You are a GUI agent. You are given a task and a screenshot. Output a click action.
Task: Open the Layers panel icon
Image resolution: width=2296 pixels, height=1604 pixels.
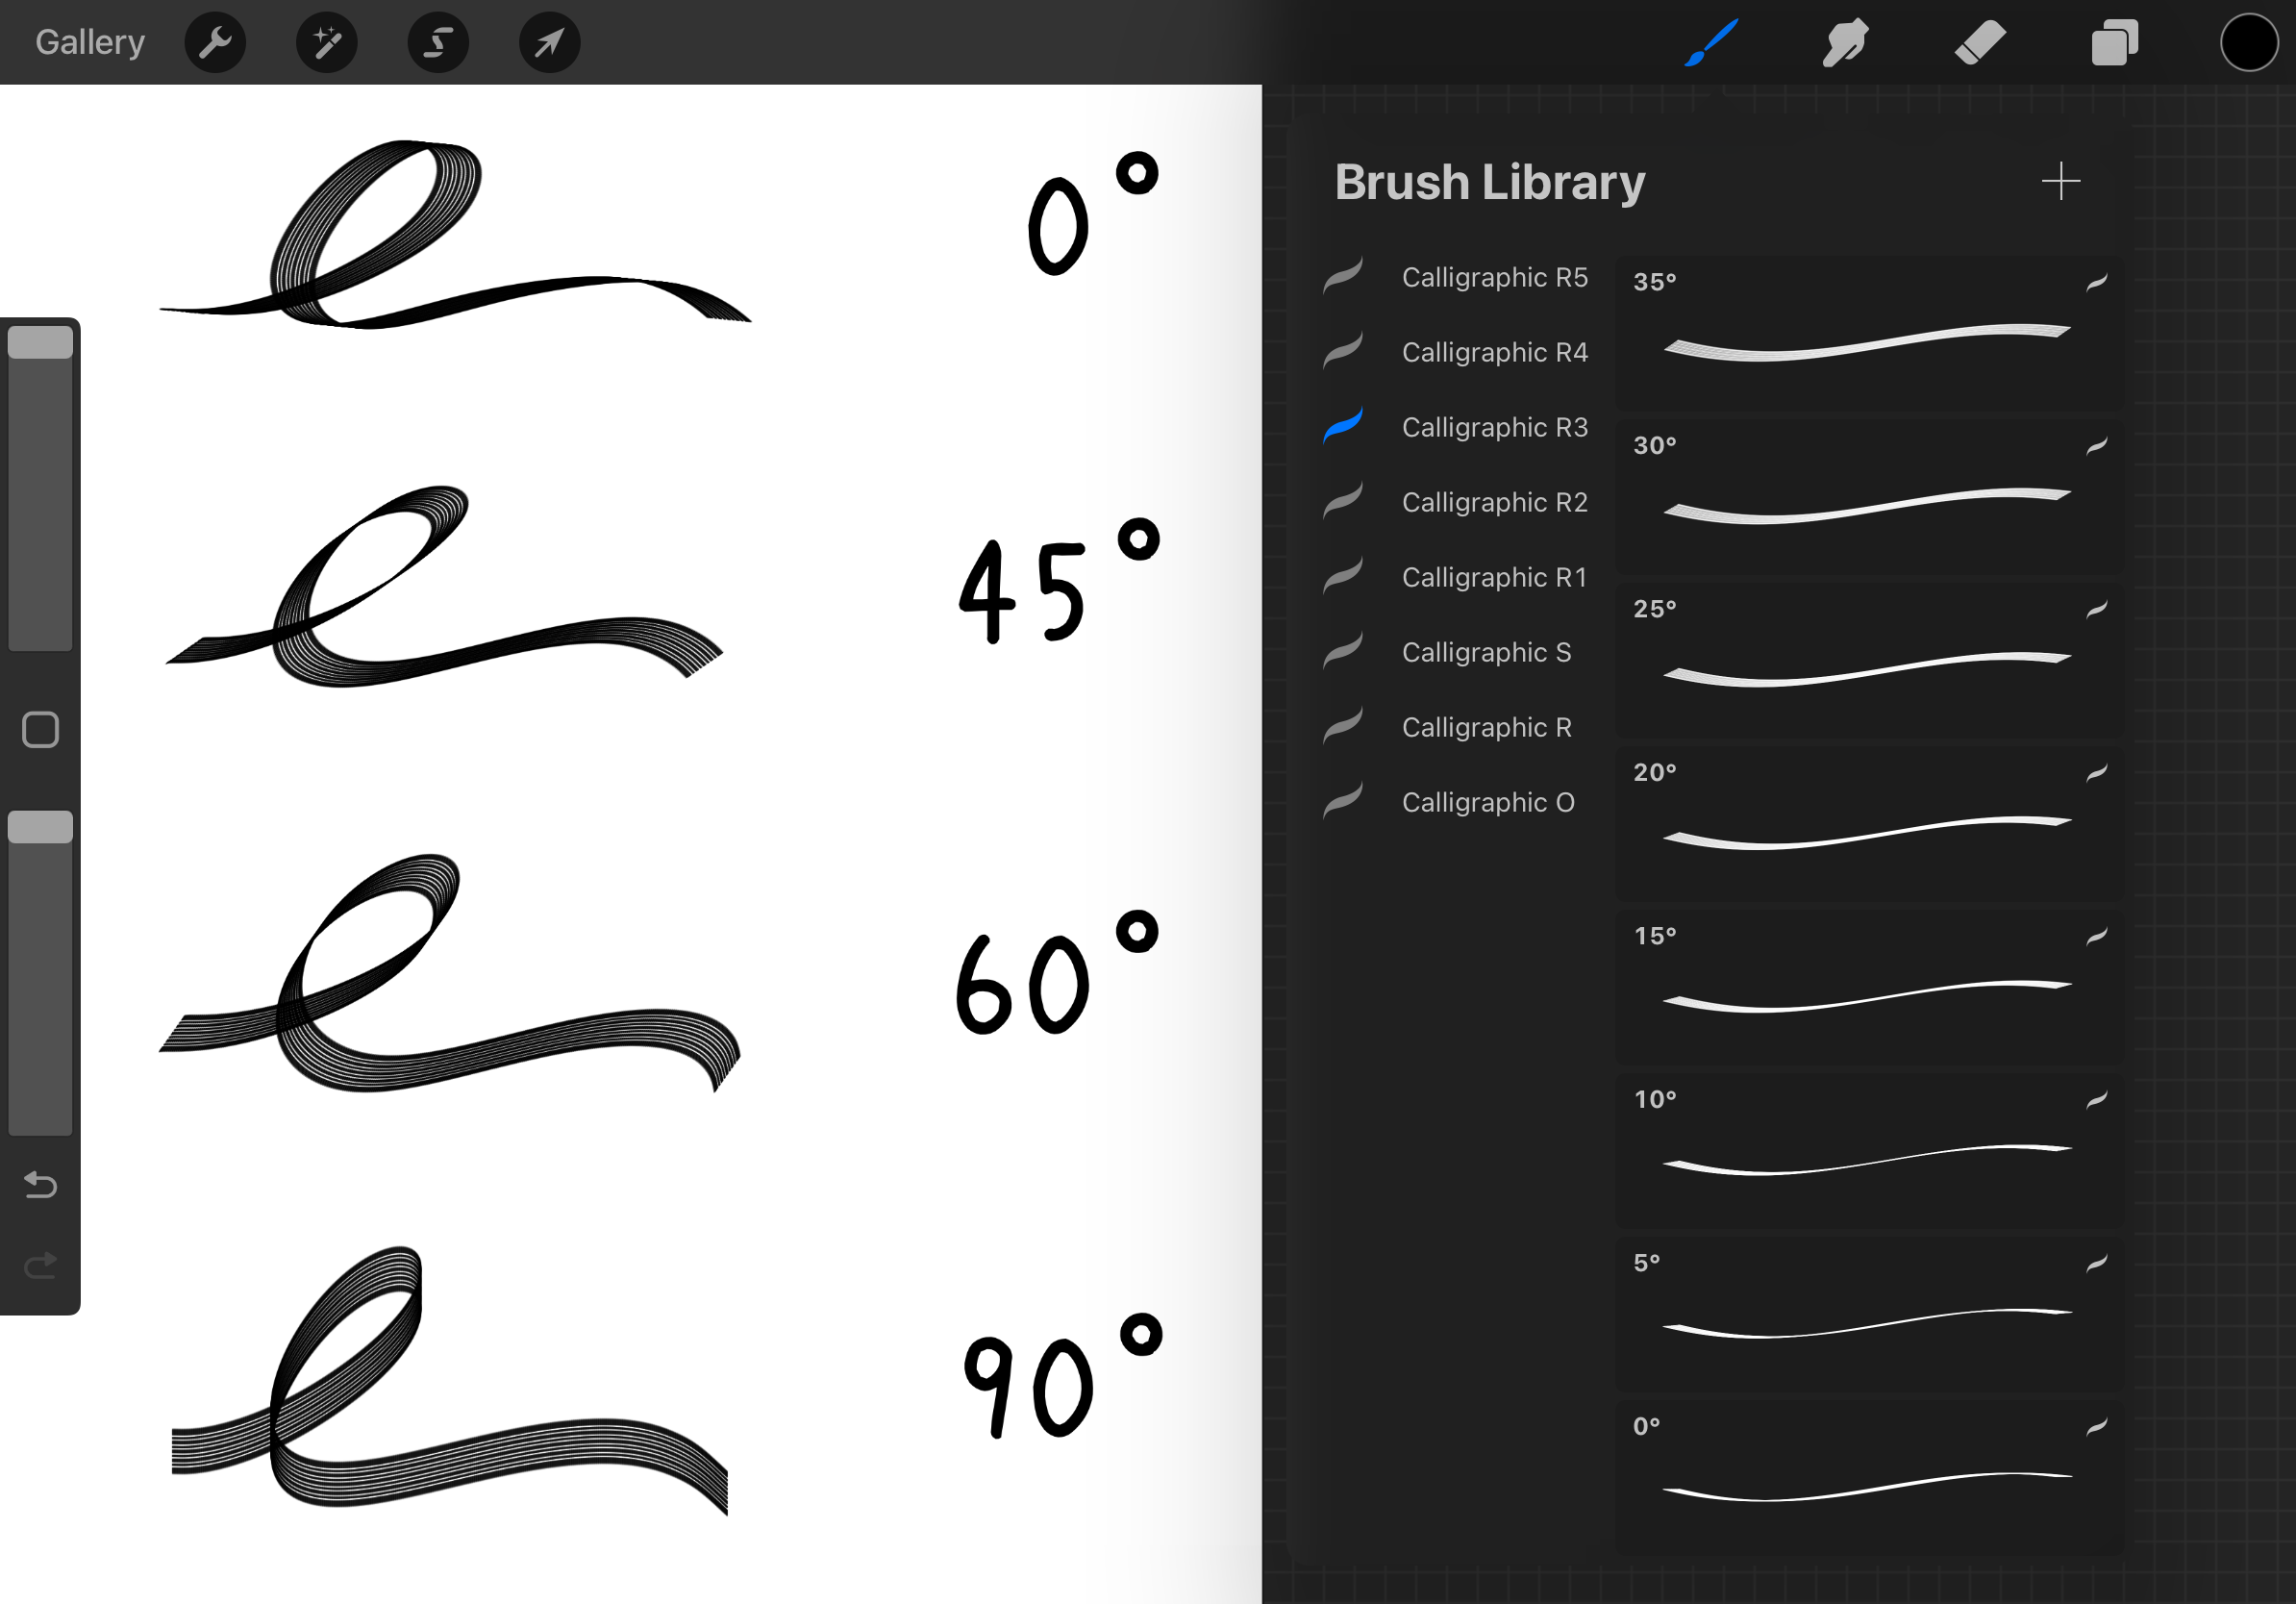pos(2114,43)
